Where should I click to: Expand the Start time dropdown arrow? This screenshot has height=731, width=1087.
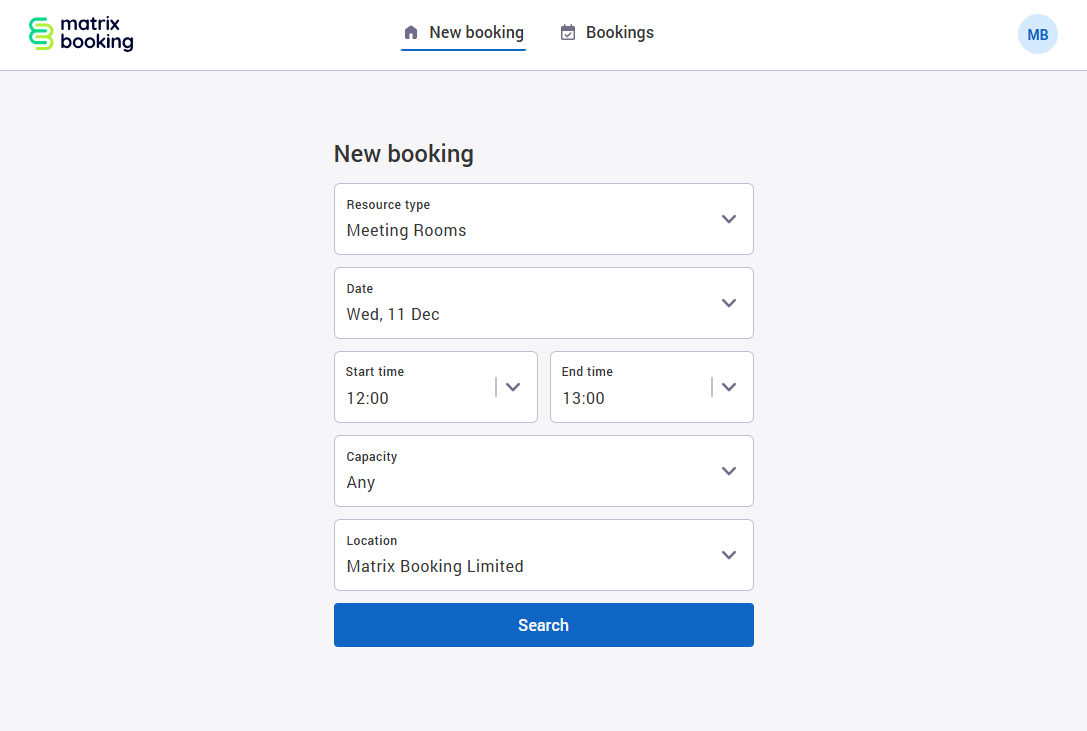pyautogui.click(x=513, y=387)
